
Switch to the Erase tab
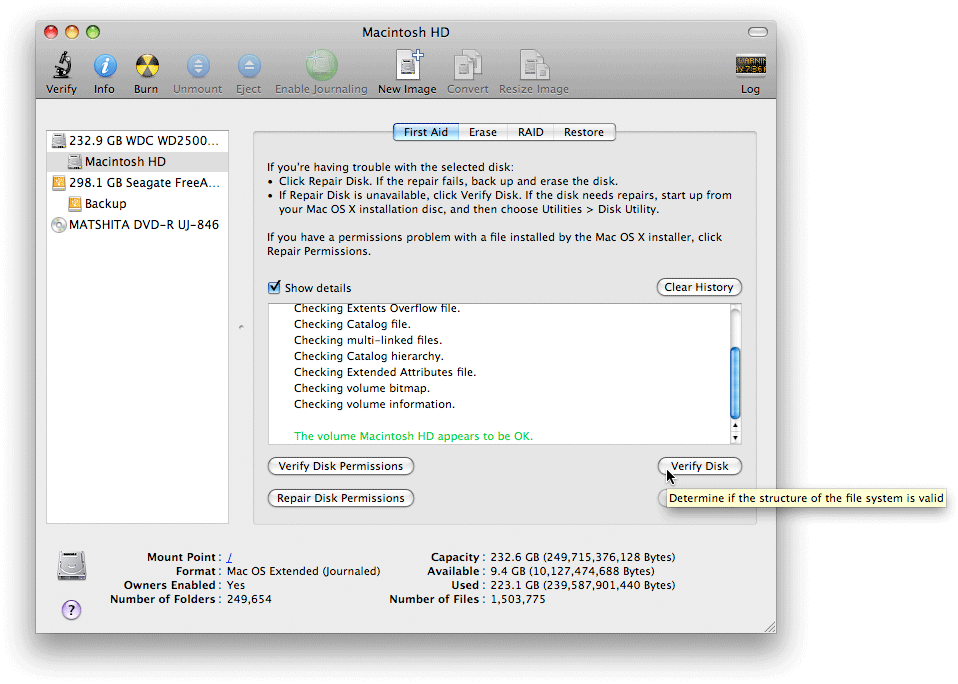(x=484, y=131)
